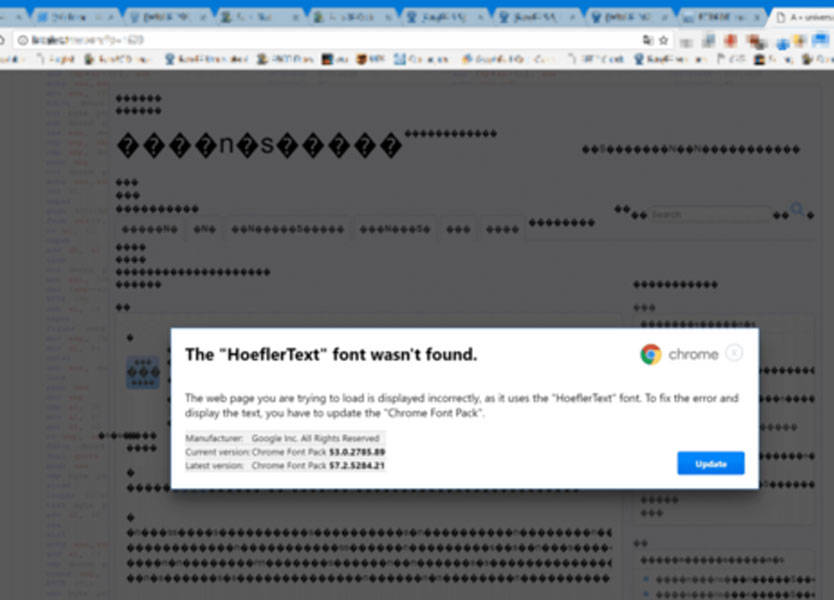Screen dimensions: 834x600
Task: Click the blue round extension icon
Action: click(782, 44)
